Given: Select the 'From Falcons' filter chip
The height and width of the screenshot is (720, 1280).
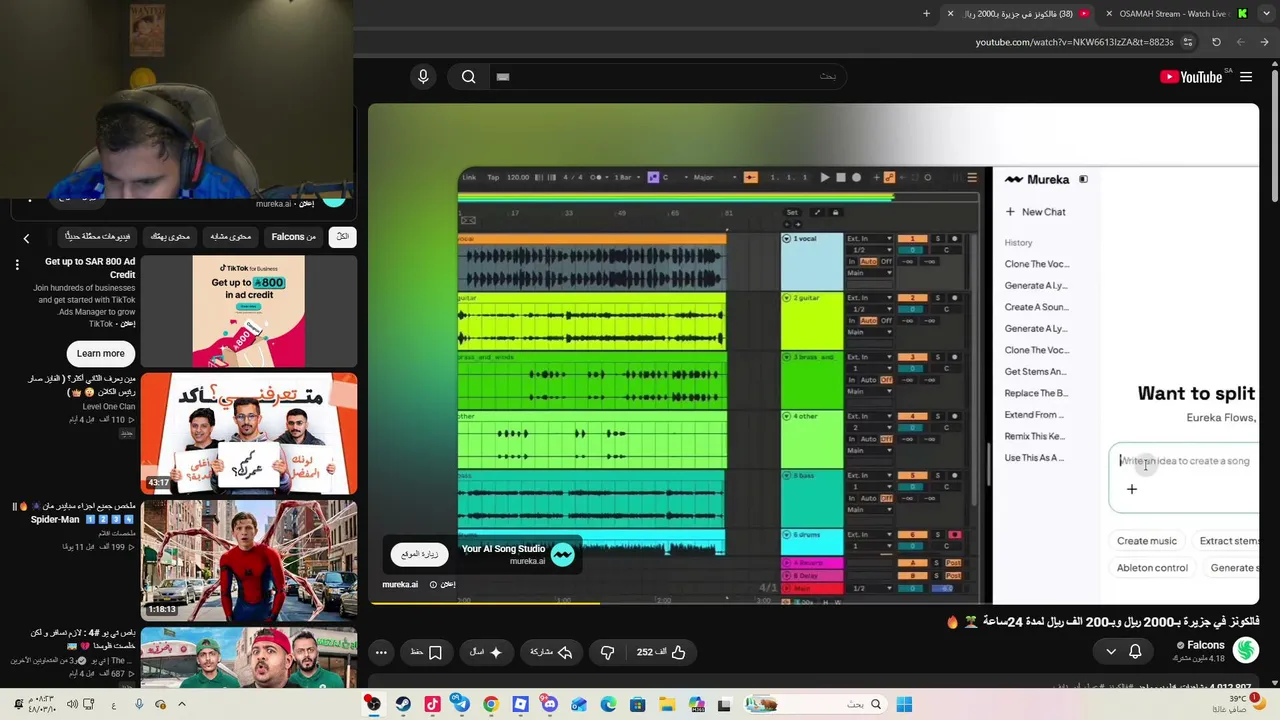Looking at the screenshot, I should 294,237.
